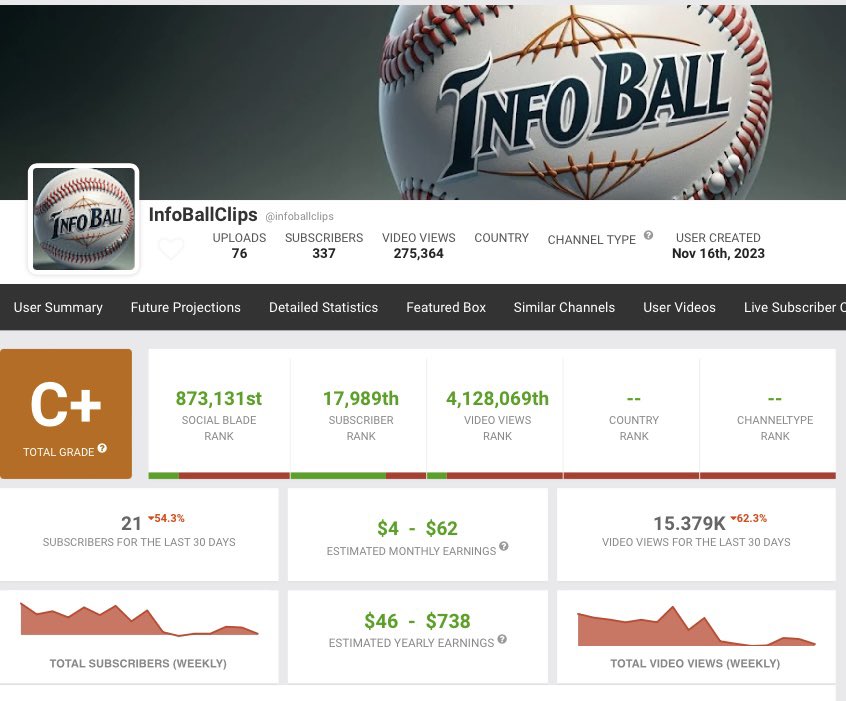Click the Social Blade Rank progress bar
Image resolution: width=846 pixels, height=701 pixels.
coord(219,475)
